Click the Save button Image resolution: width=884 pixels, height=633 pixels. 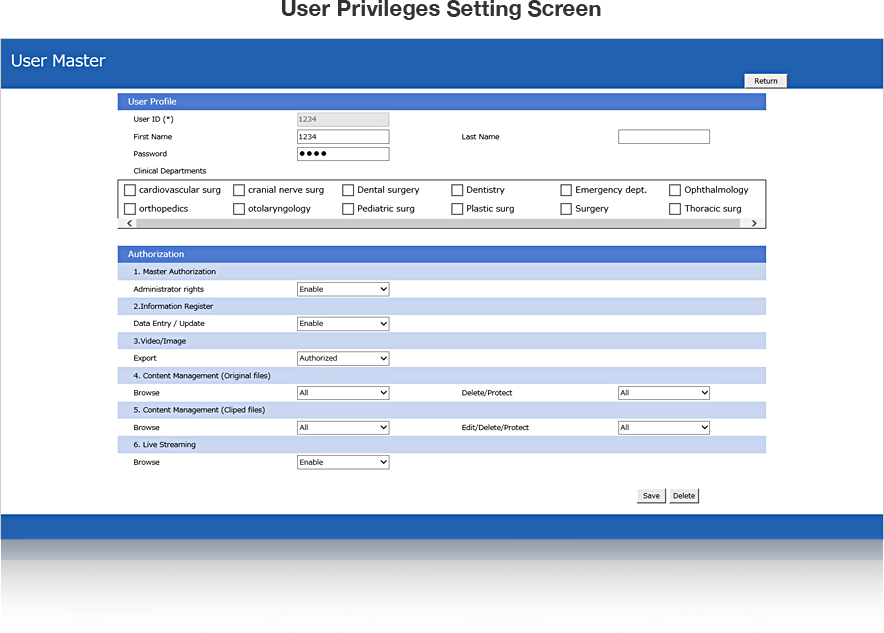tap(651, 496)
